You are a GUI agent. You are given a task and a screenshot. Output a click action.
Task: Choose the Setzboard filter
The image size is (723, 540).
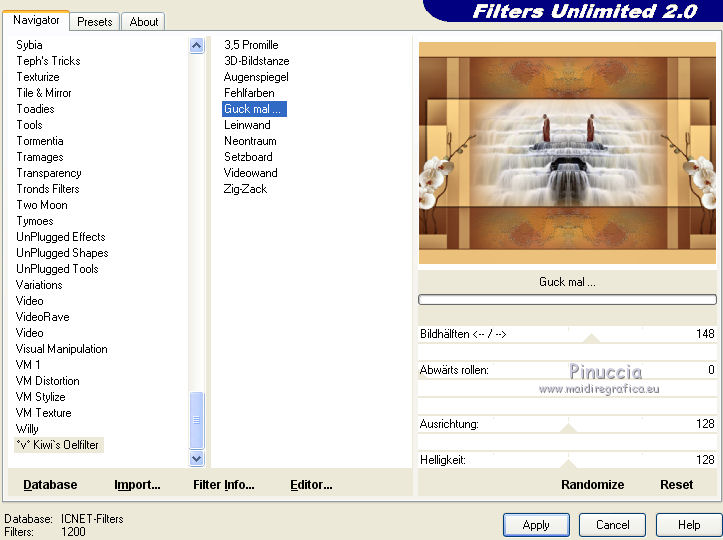pos(248,157)
